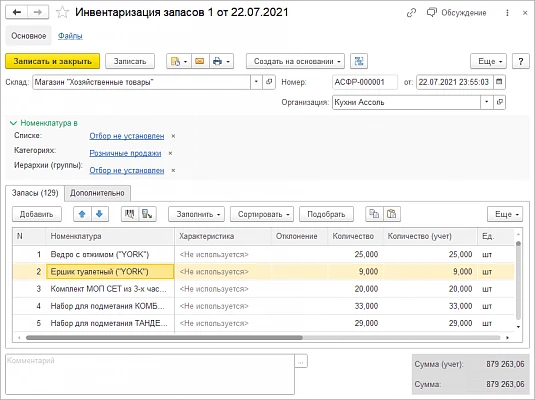This screenshot has height=400, width=535.
Task: Clear the Категориях filter with x
Action: click(x=170, y=153)
